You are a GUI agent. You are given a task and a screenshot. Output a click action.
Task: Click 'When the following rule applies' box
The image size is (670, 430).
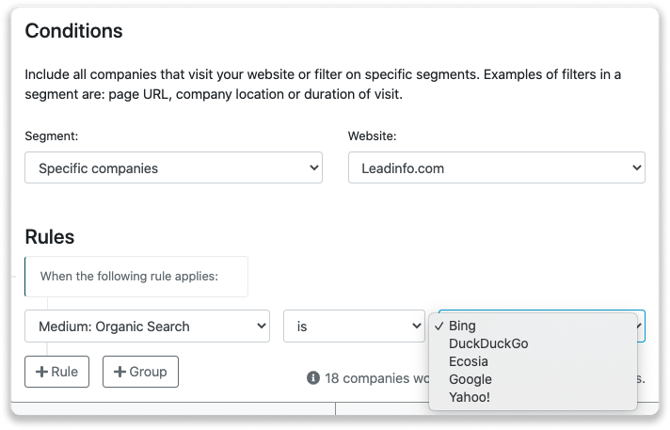136,276
